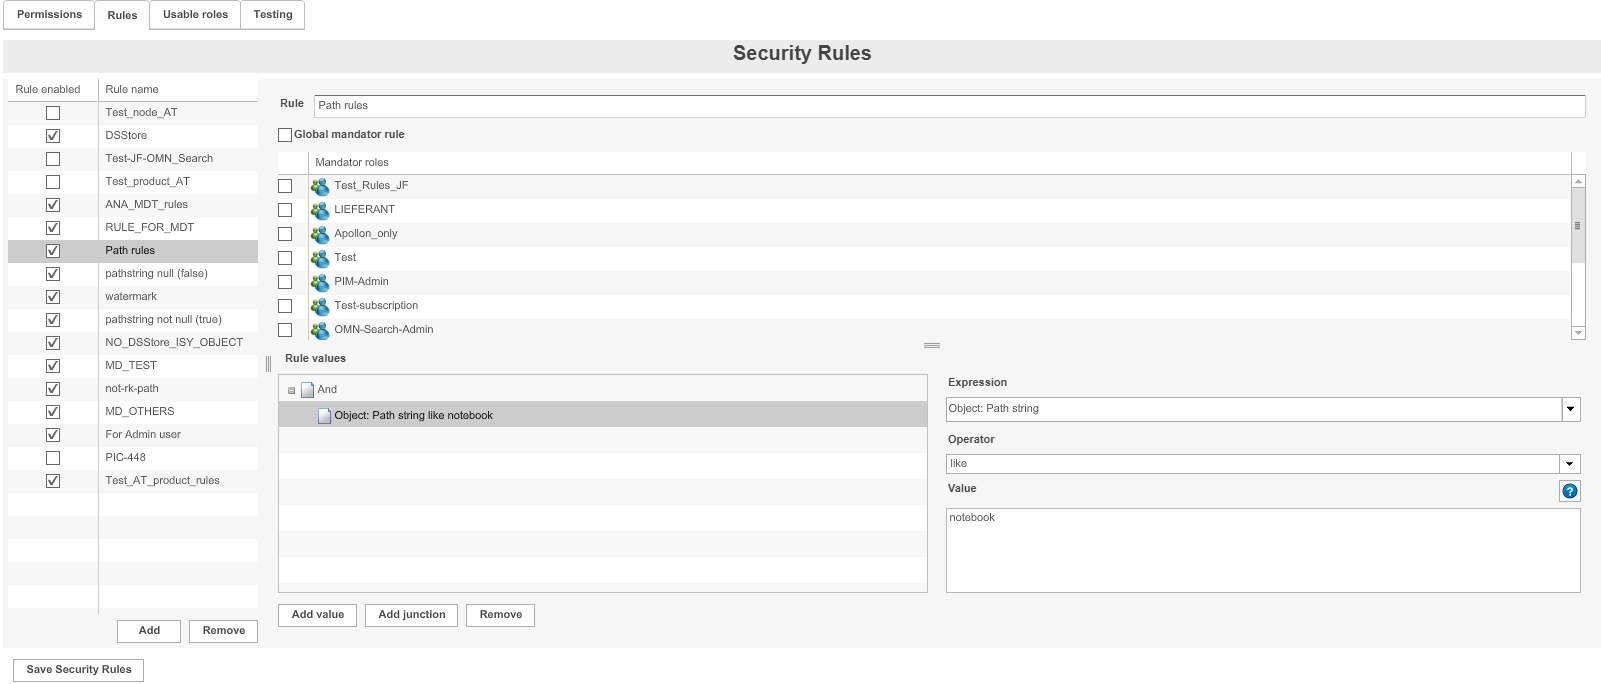1601x684 pixels.
Task: Toggle the Path rules enabled checkbox
Action: 53,251
